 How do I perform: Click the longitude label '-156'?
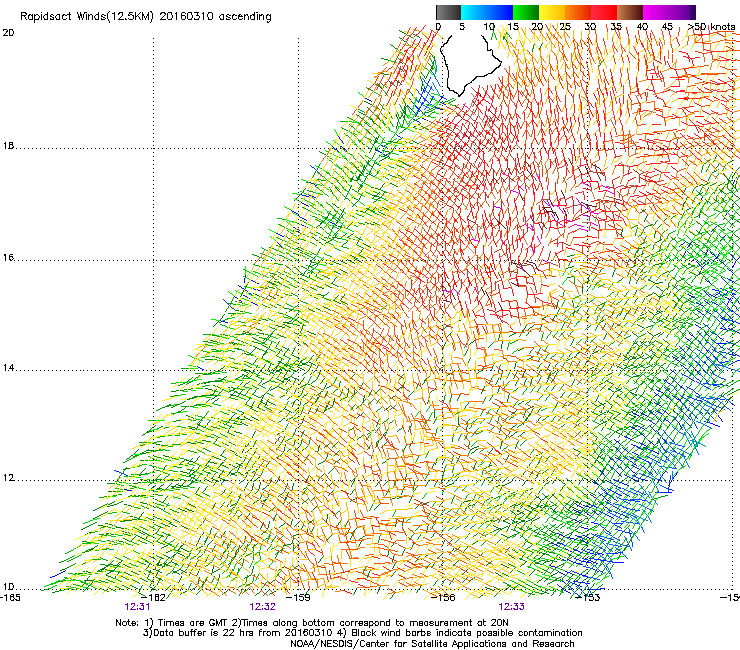[444, 598]
